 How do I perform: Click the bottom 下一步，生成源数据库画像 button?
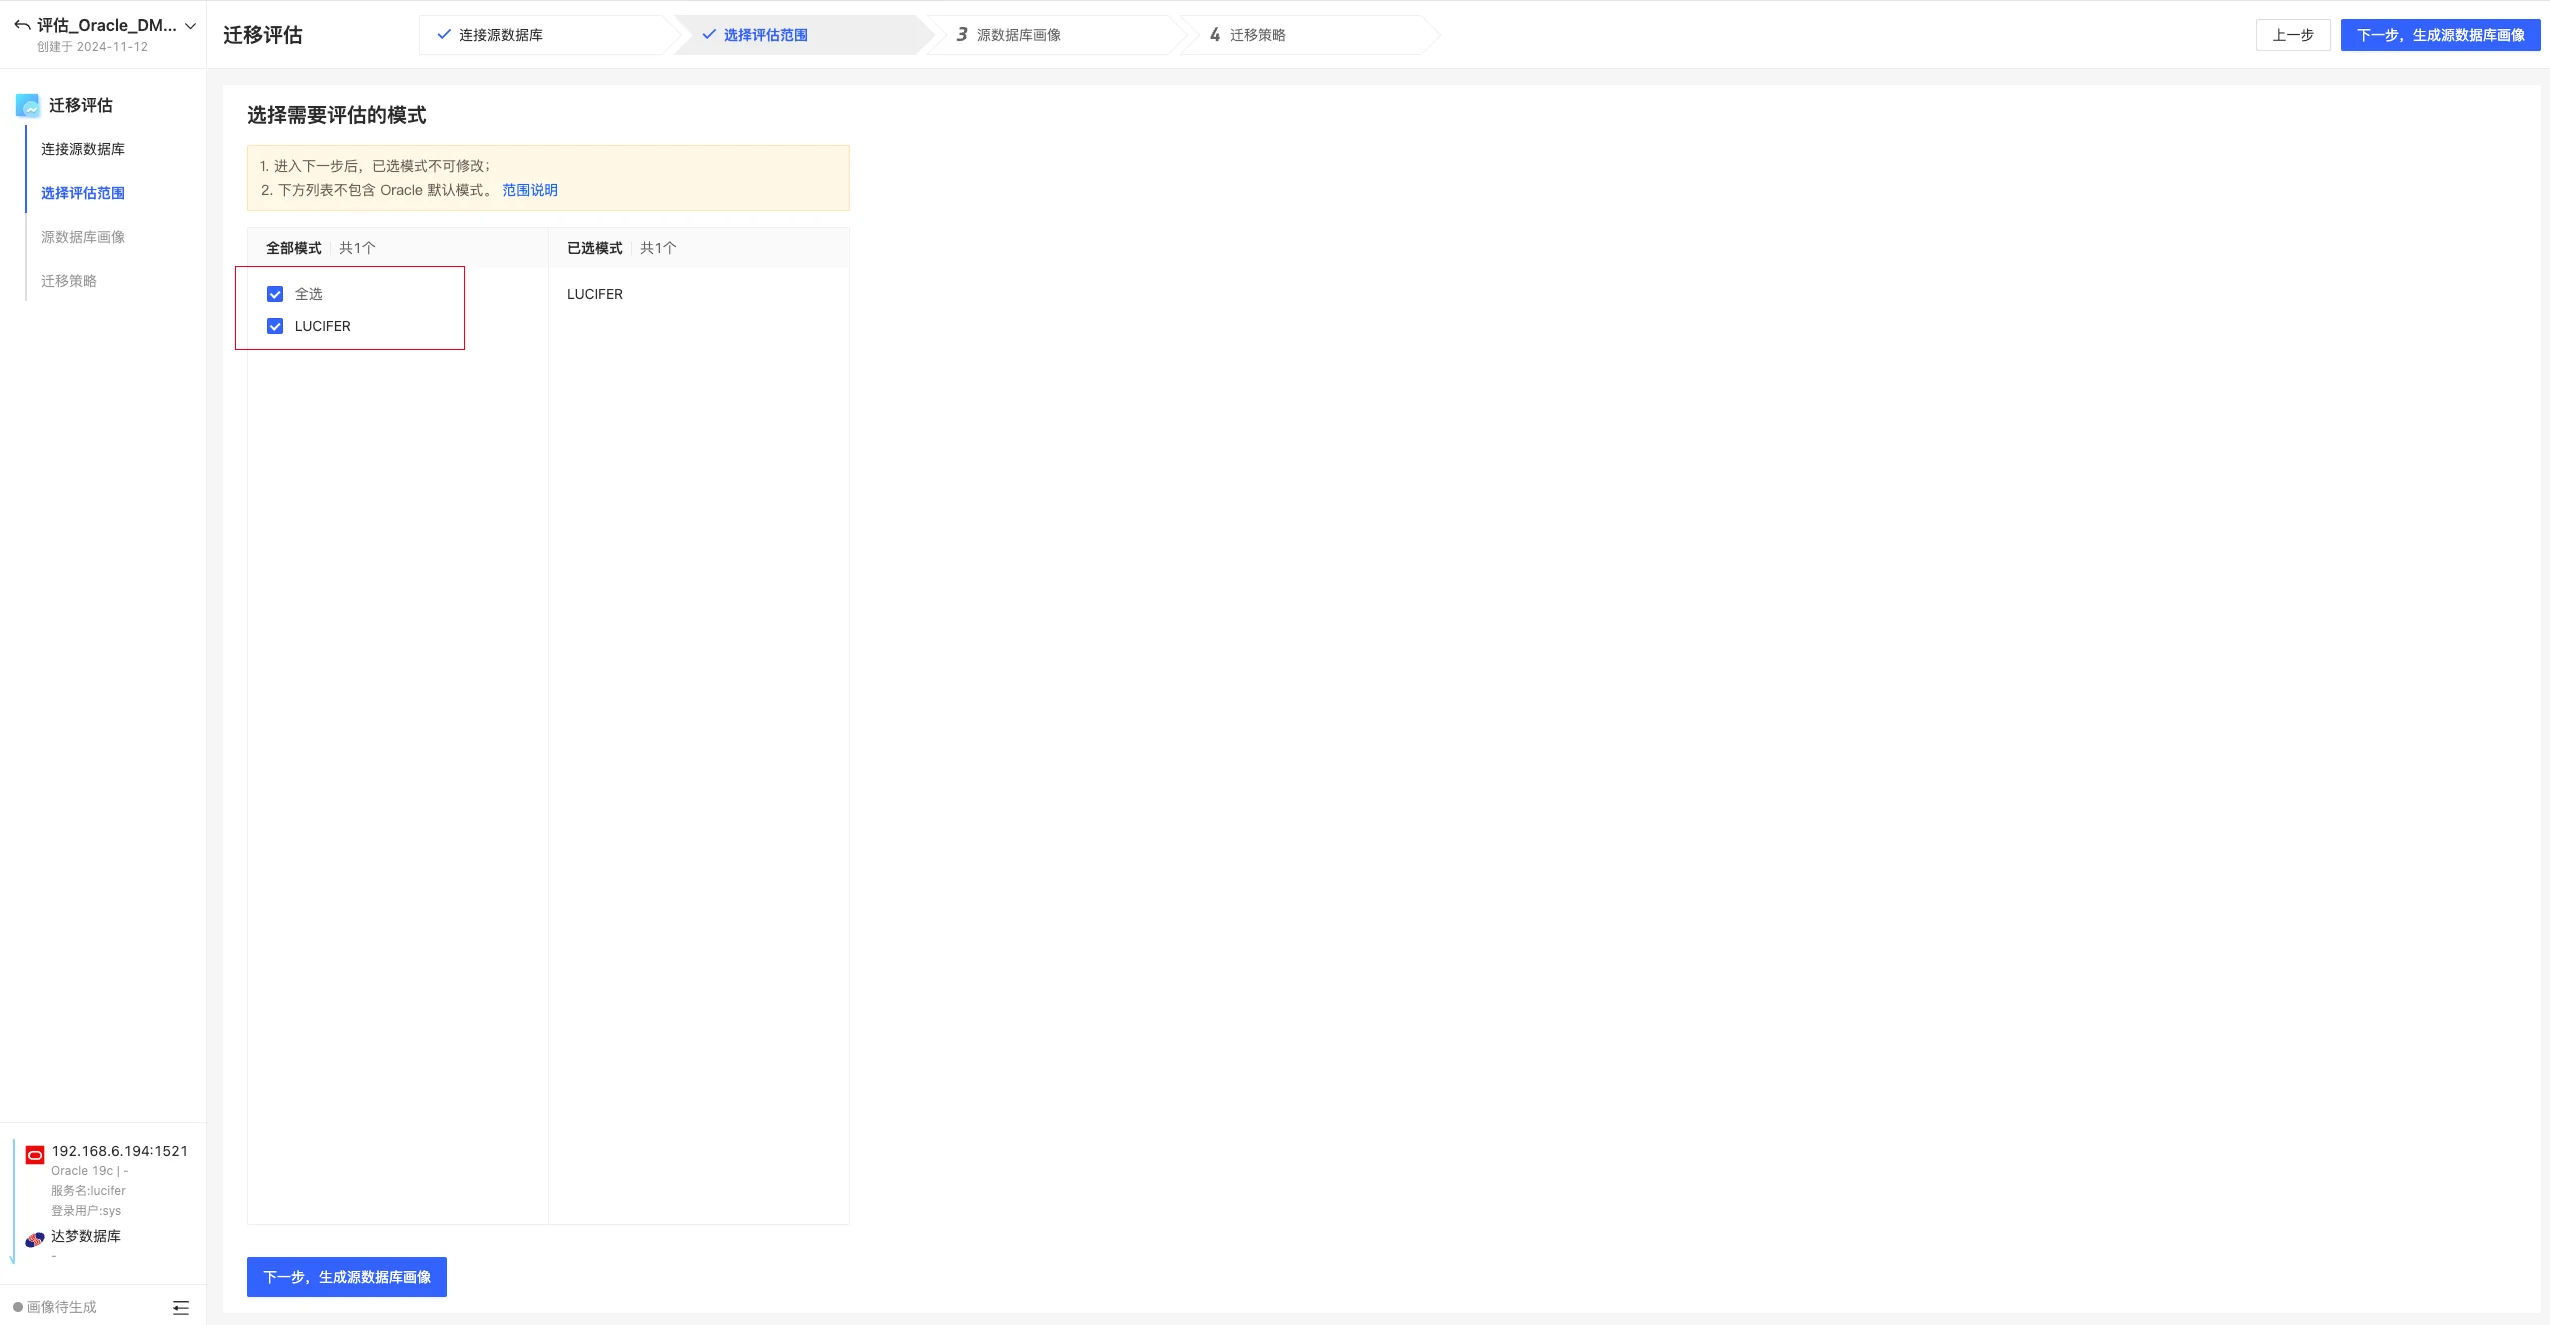(347, 1277)
